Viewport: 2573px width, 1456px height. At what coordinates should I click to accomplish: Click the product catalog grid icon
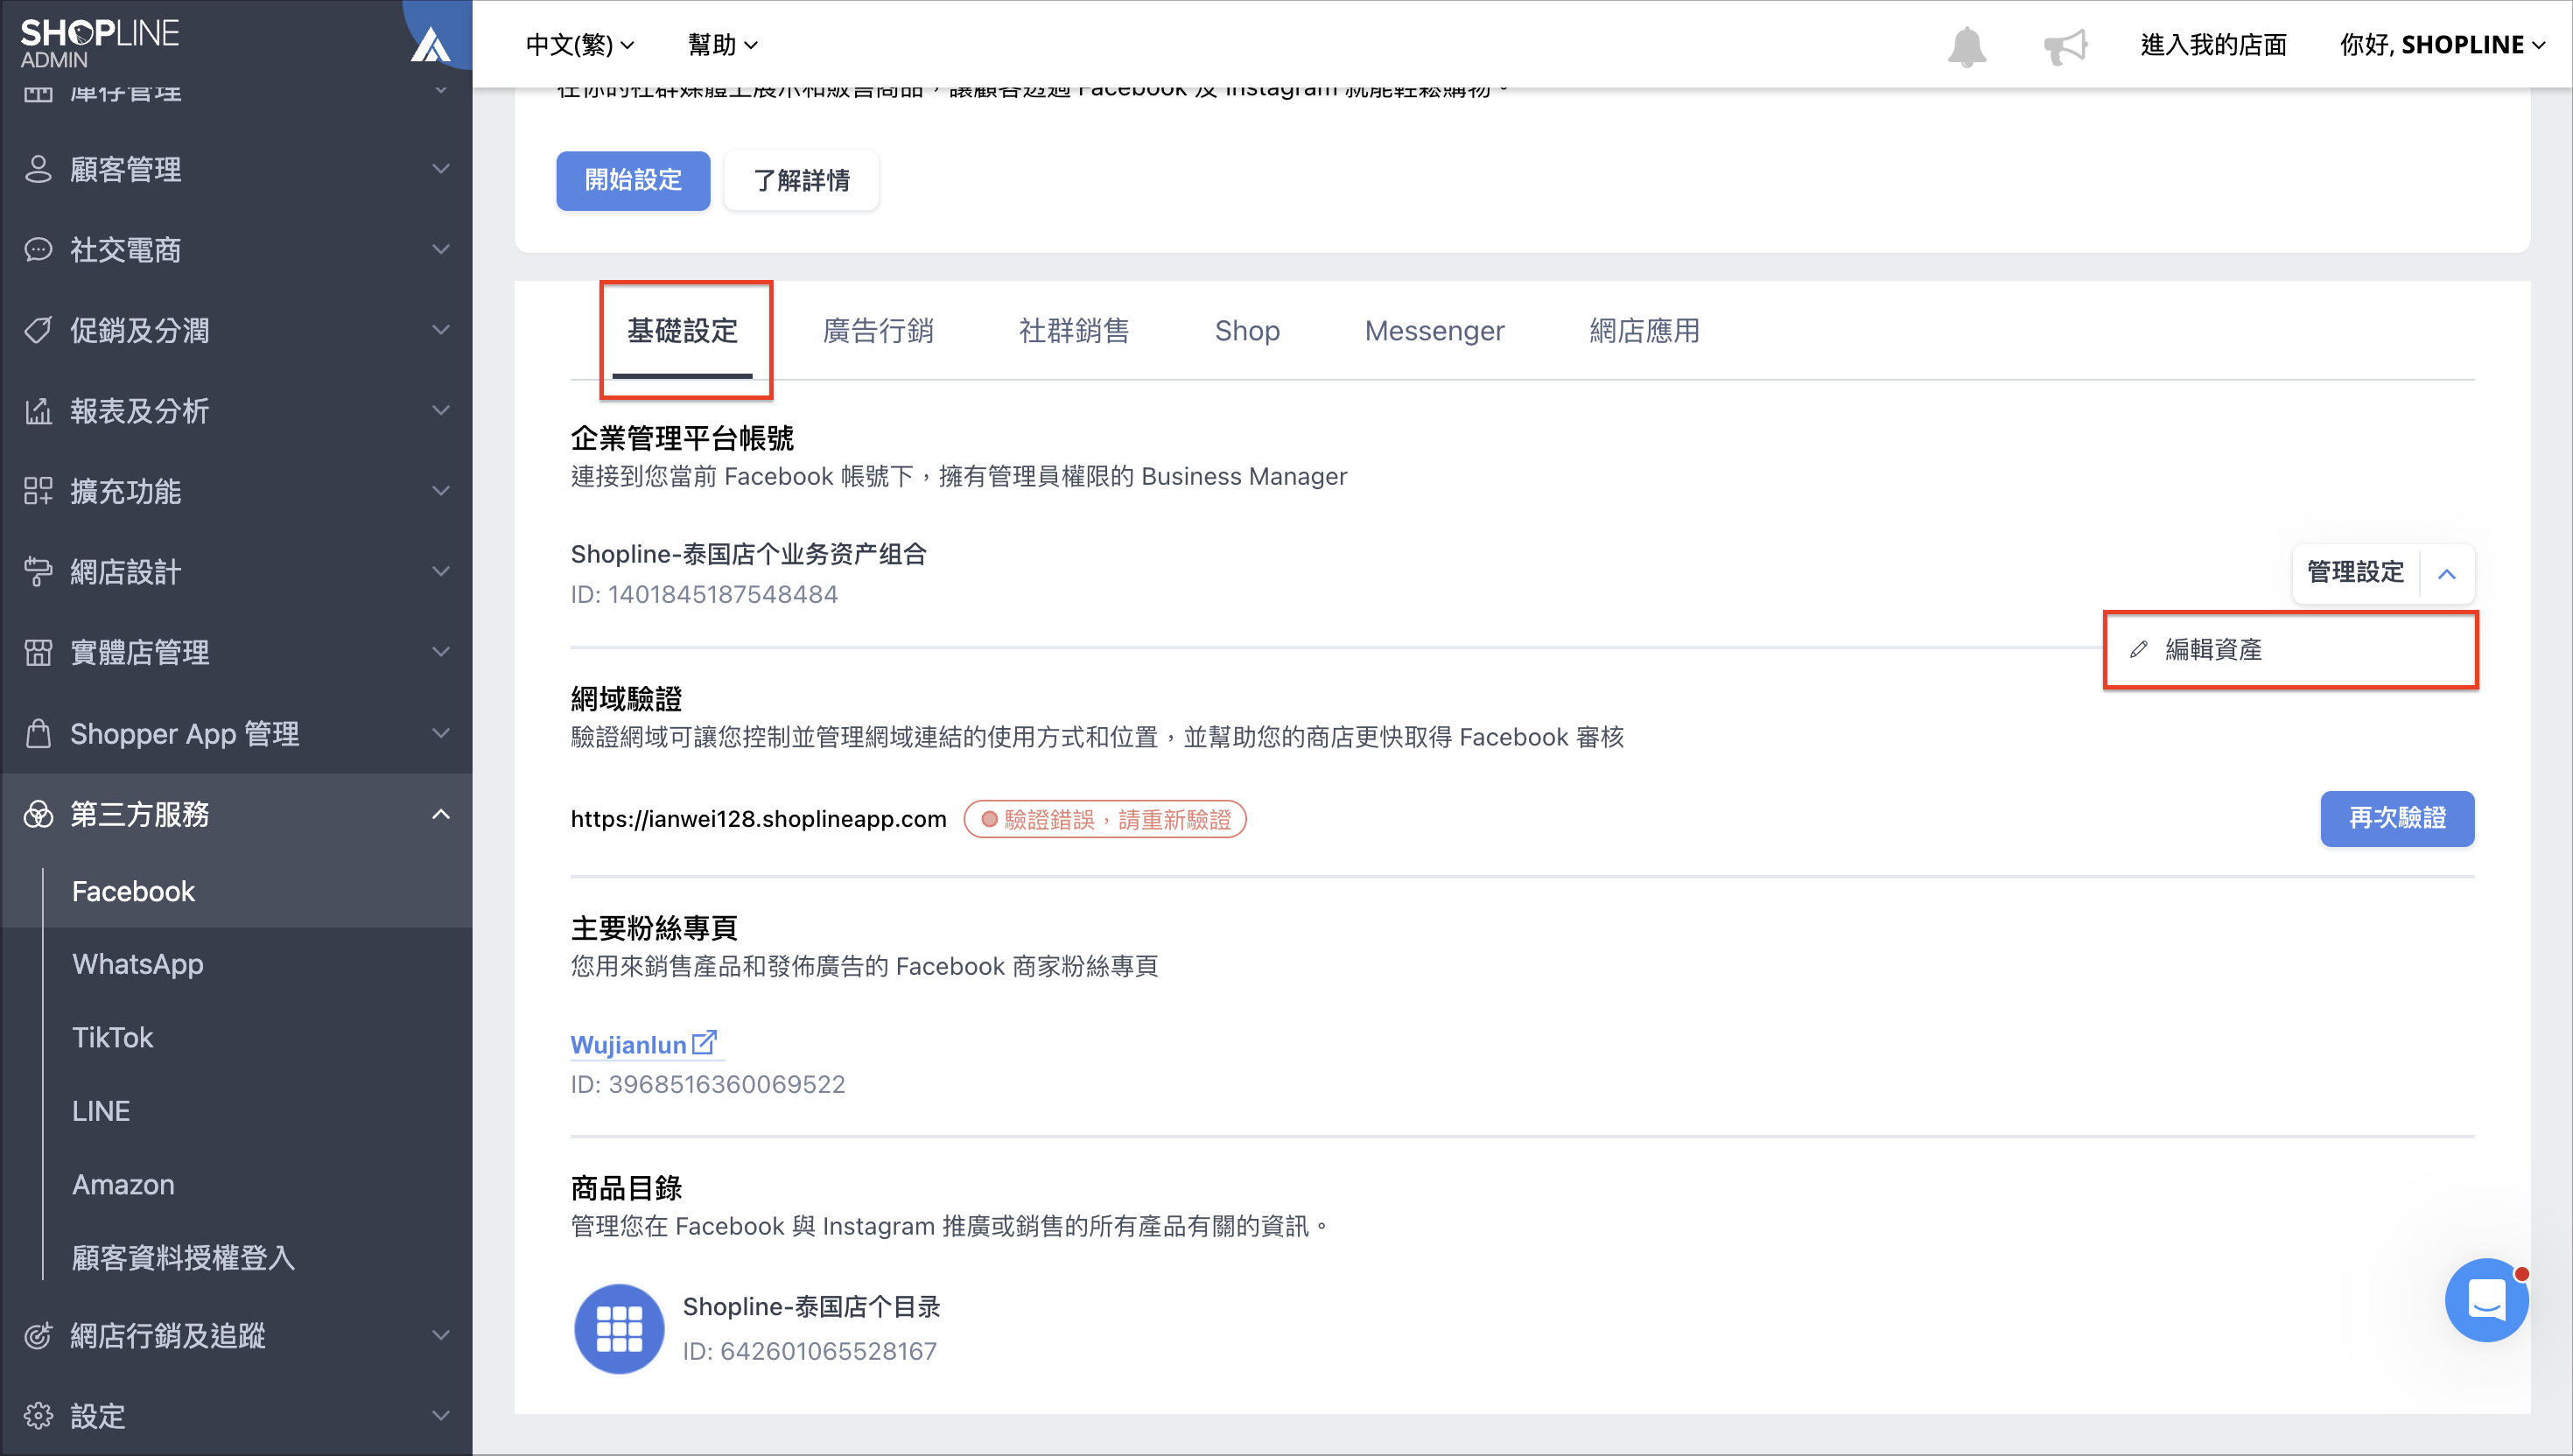[x=619, y=1329]
